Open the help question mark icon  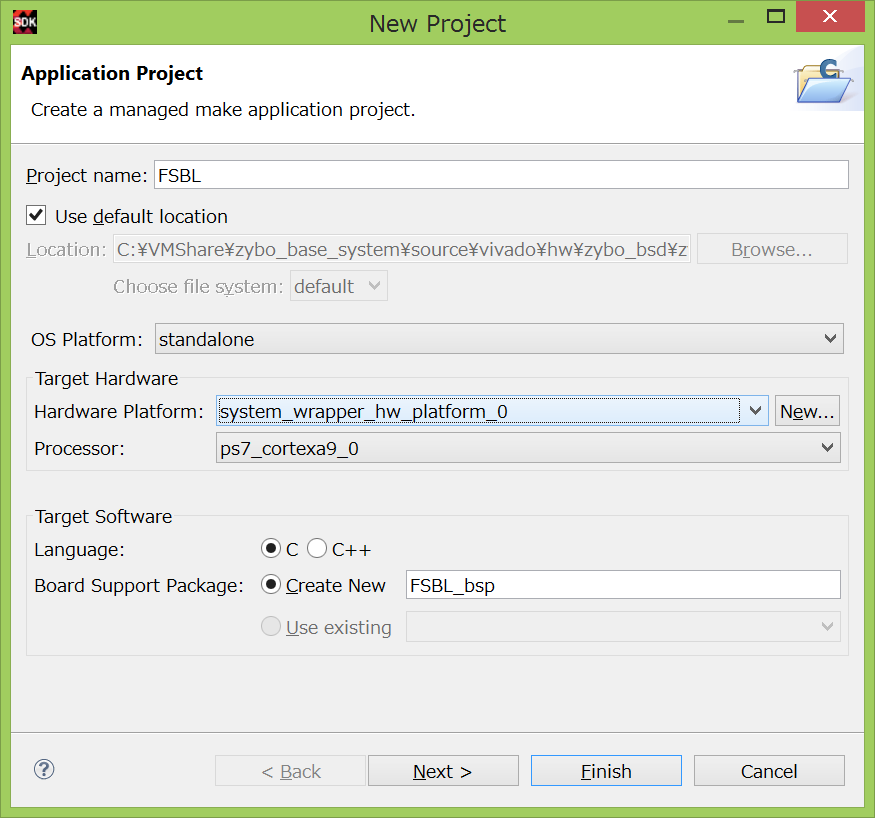pos(44,769)
